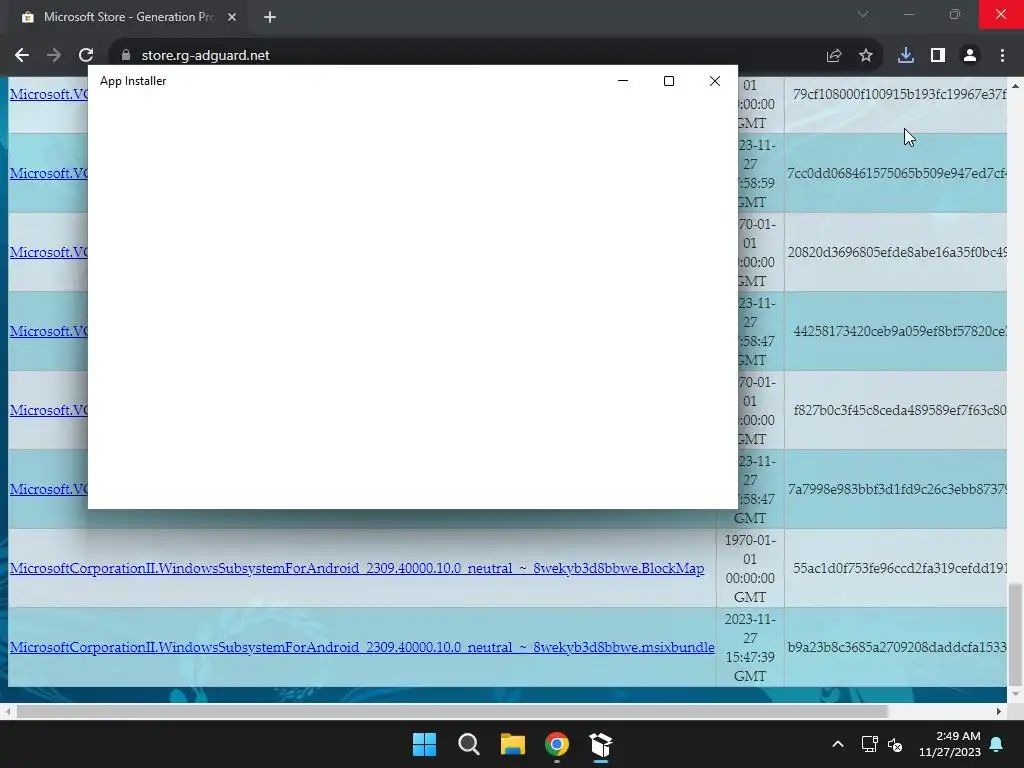Click the forward navigation arrow
This screenshot has width=1024, height=768.
(54, 56)
